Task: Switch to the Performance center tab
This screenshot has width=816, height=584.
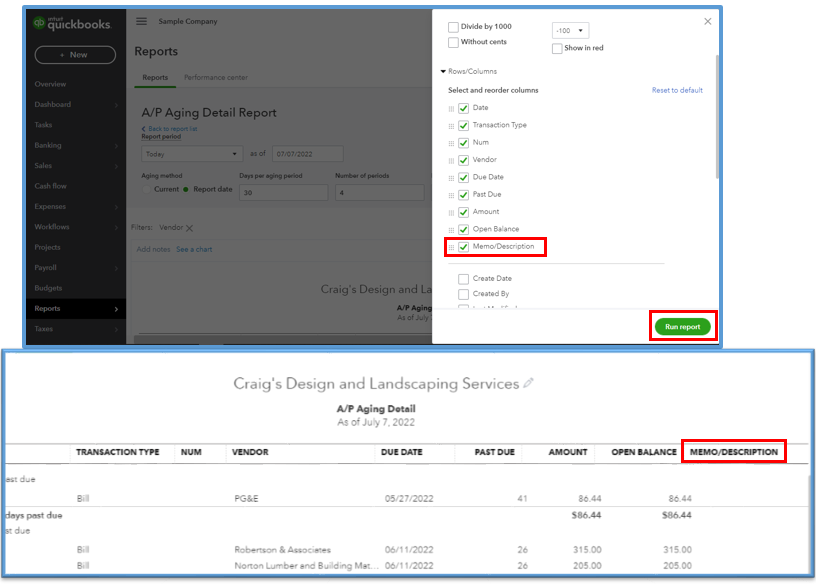Action: (x=215, y=77)
